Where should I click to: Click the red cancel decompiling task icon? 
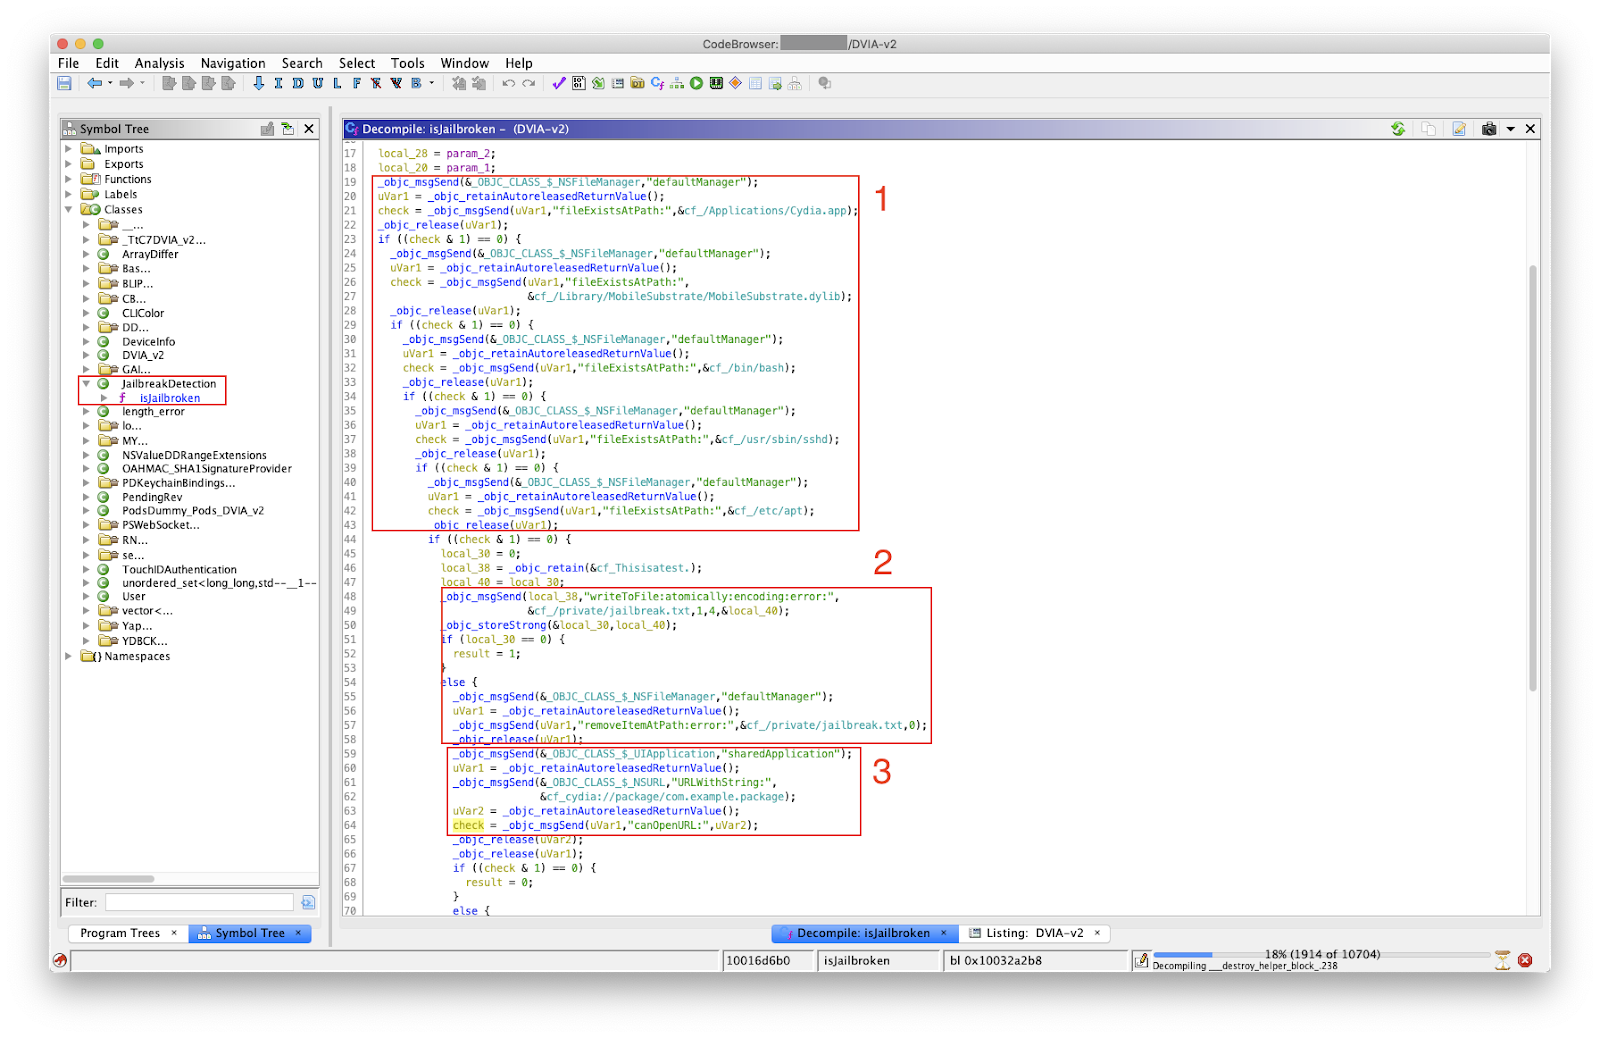tap(1525, 960)
